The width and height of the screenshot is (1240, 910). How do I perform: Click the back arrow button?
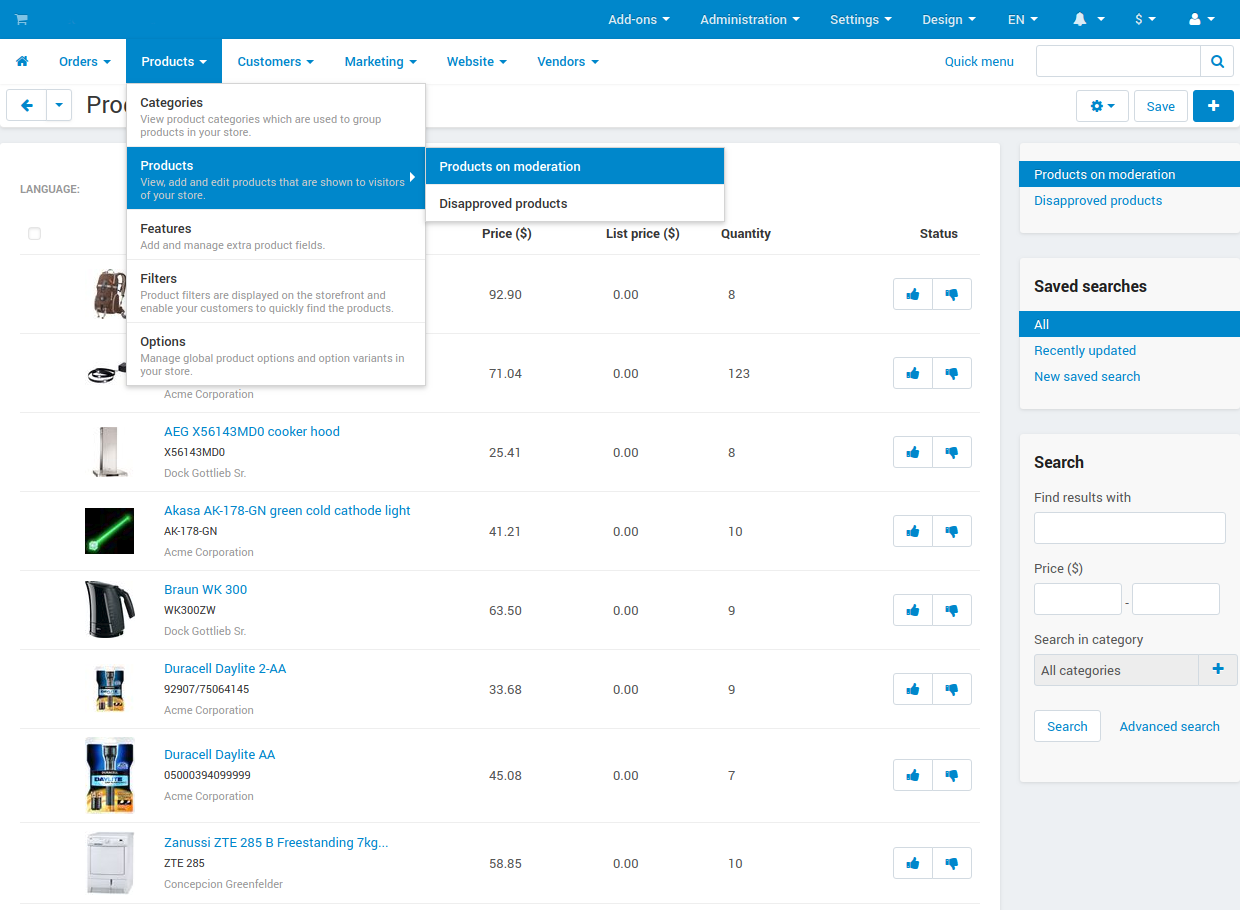(x=27, y=105)
